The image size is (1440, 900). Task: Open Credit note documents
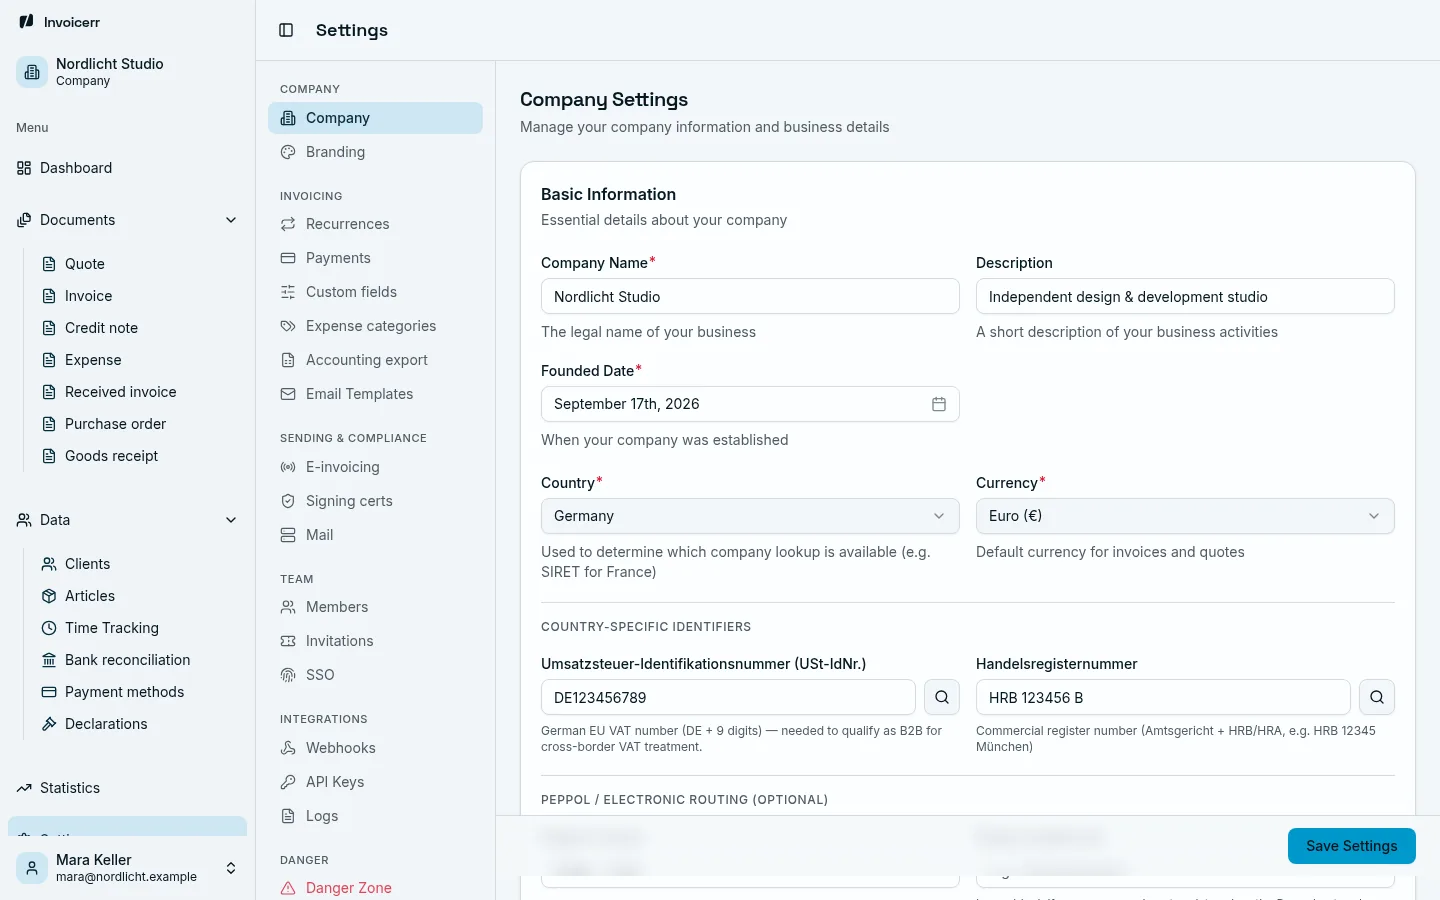pyautogui.click(x=140, y=328)
